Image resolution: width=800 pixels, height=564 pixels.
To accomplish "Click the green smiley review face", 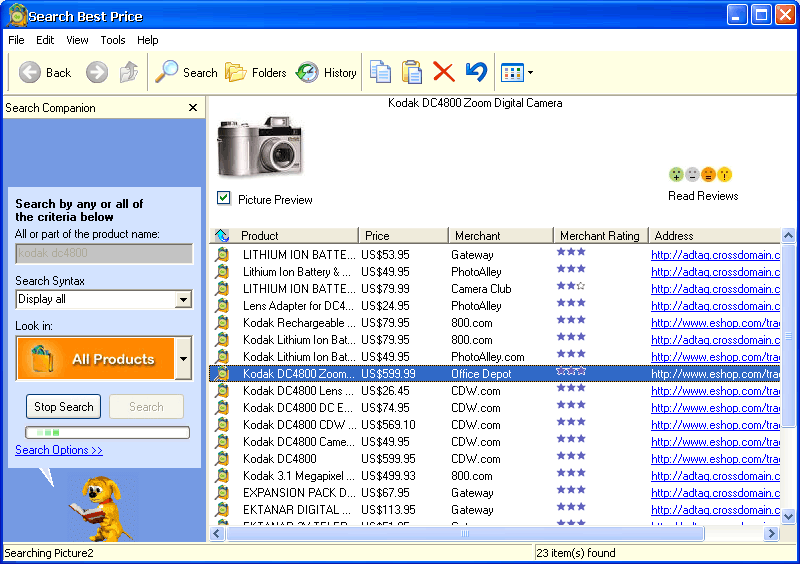I will point(676,175).
